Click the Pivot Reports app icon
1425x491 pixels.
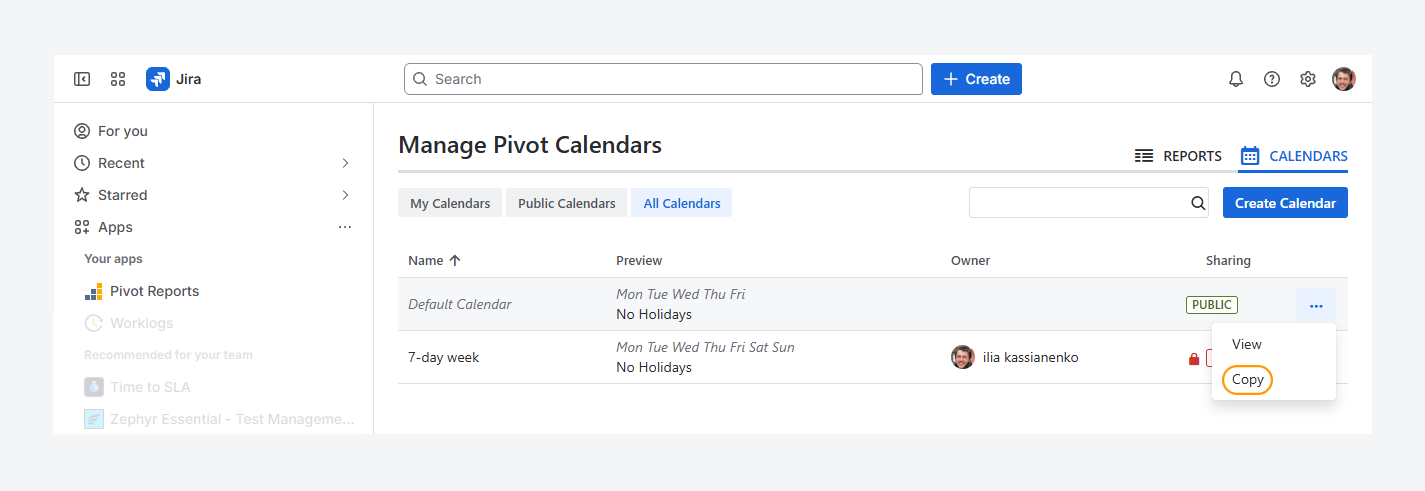click(x=93, y=291)
